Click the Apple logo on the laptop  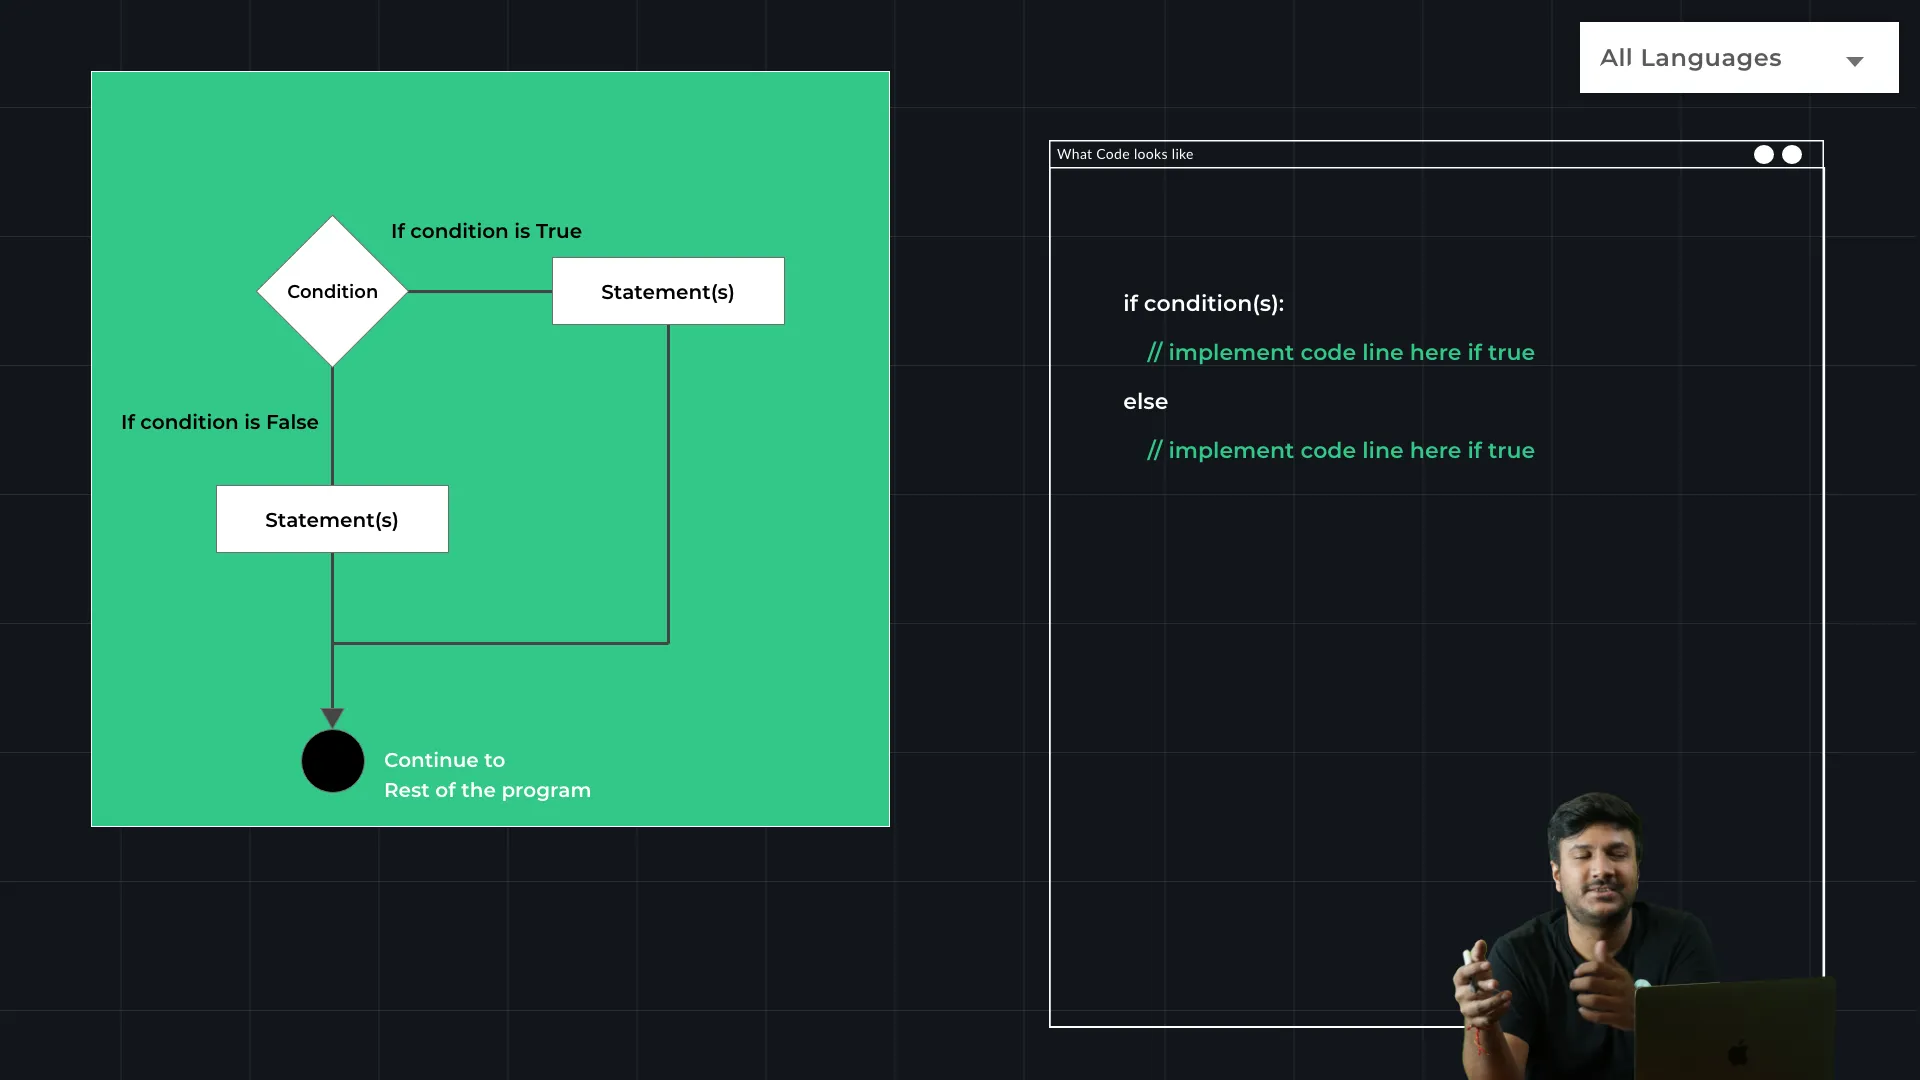coord(1738,1052)
